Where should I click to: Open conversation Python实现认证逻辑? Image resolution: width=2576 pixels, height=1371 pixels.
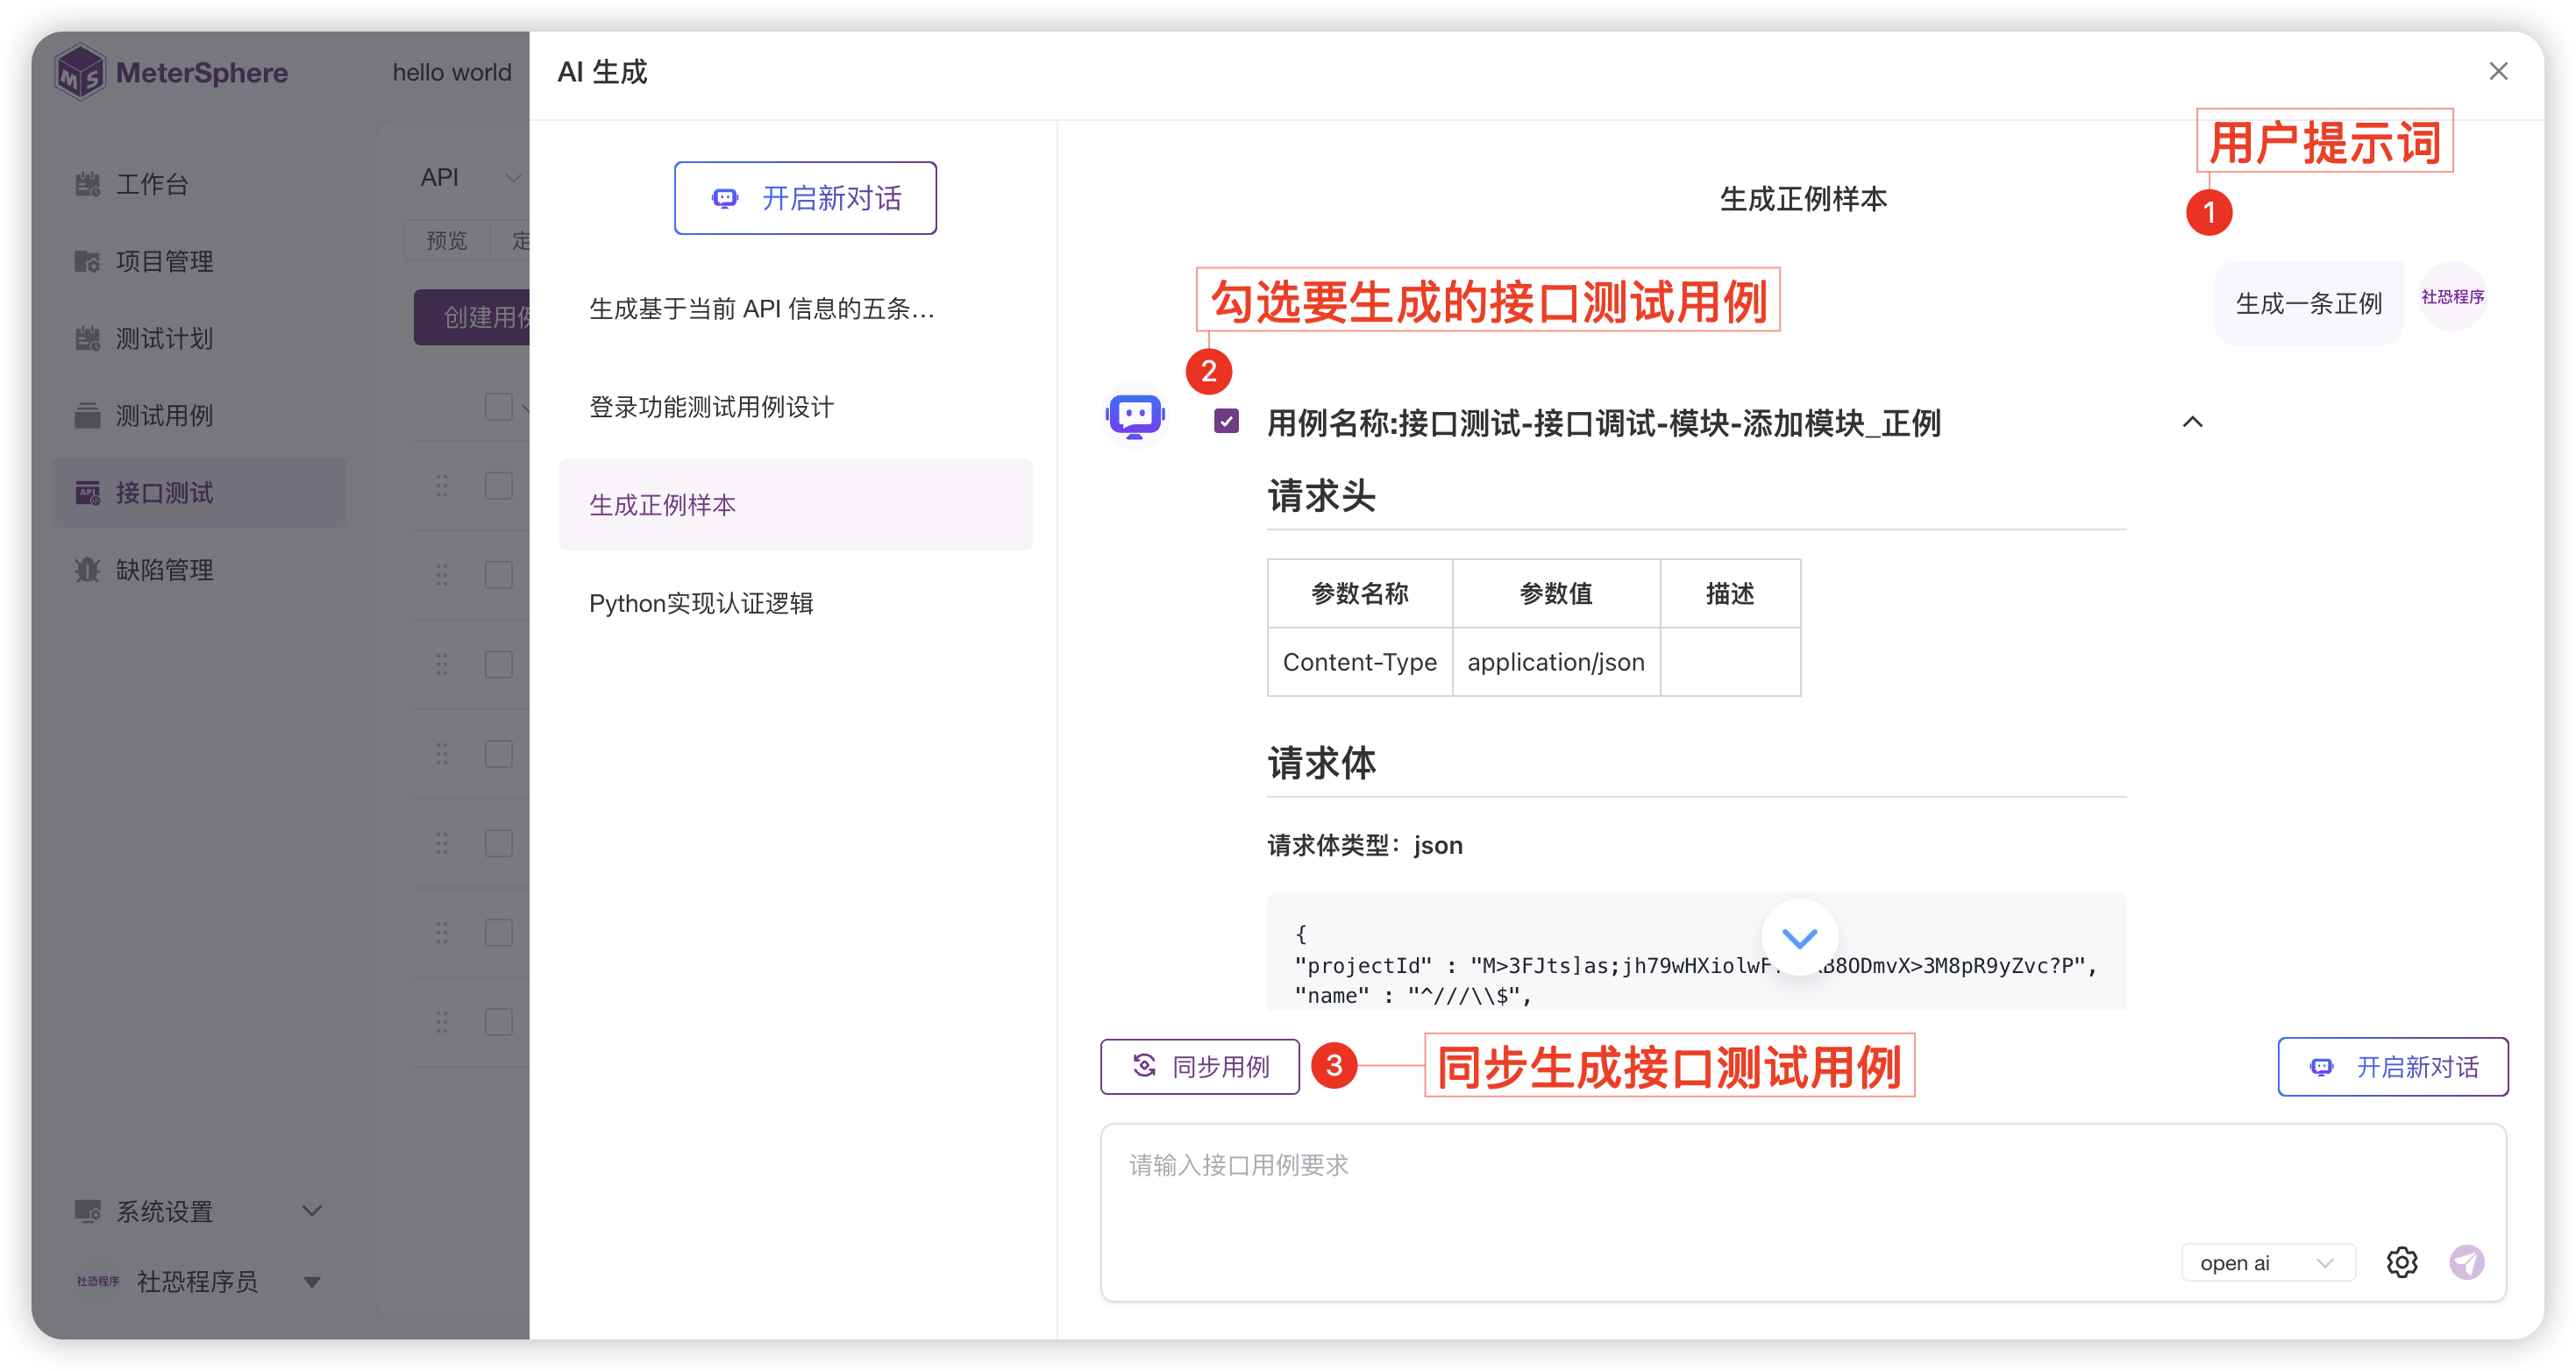pyautogui.click(x=796, y=603)
